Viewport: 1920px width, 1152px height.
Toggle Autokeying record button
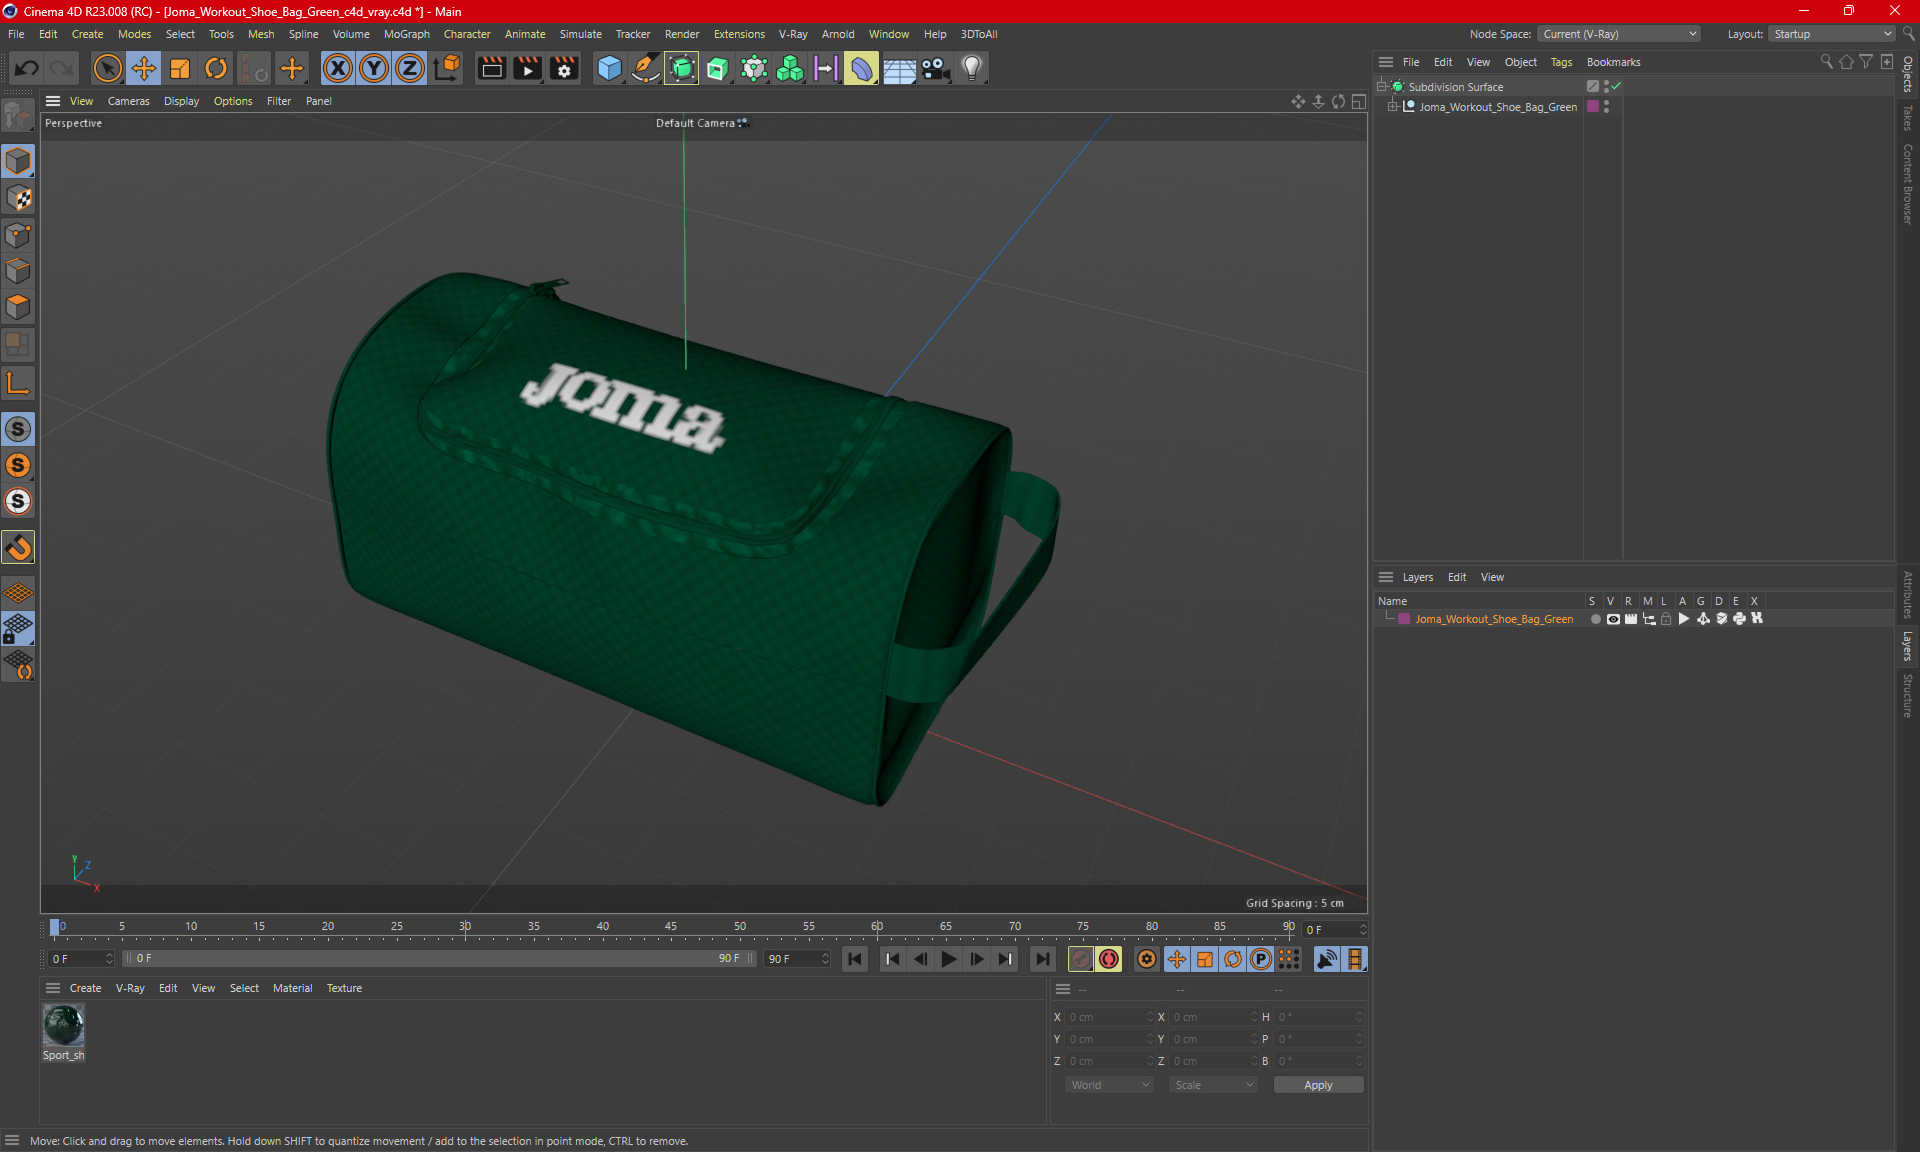pyautogui.click(x=1109, y=959)
